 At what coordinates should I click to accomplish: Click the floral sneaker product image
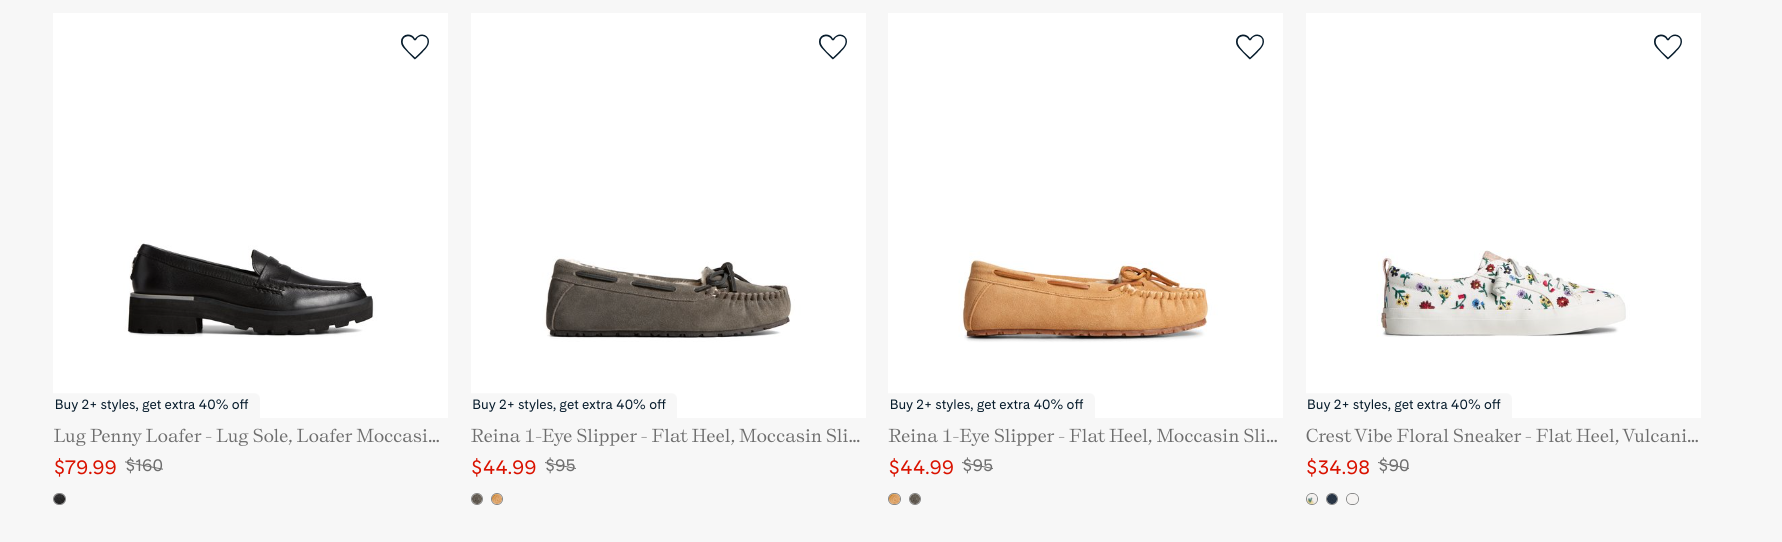(x=1503, y=293)
